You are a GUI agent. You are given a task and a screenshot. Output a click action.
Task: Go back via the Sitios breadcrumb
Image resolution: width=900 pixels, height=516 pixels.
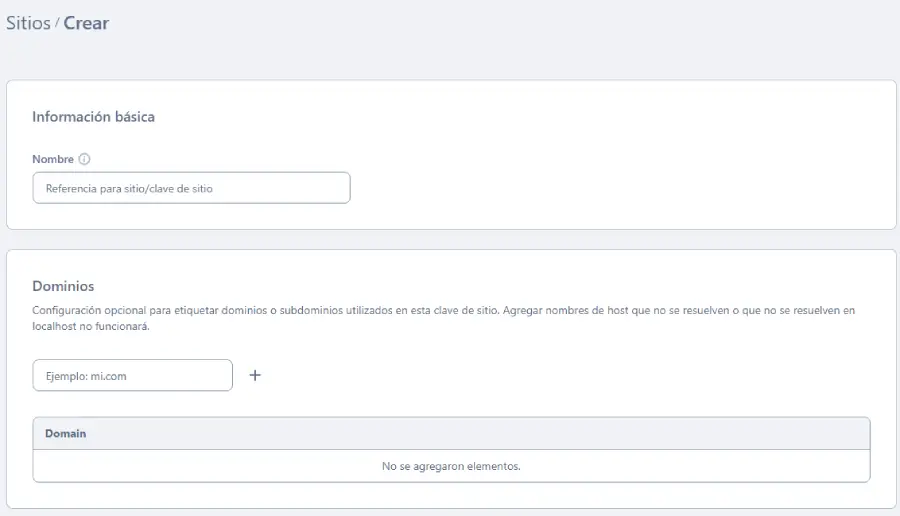(x=28, y=23)
